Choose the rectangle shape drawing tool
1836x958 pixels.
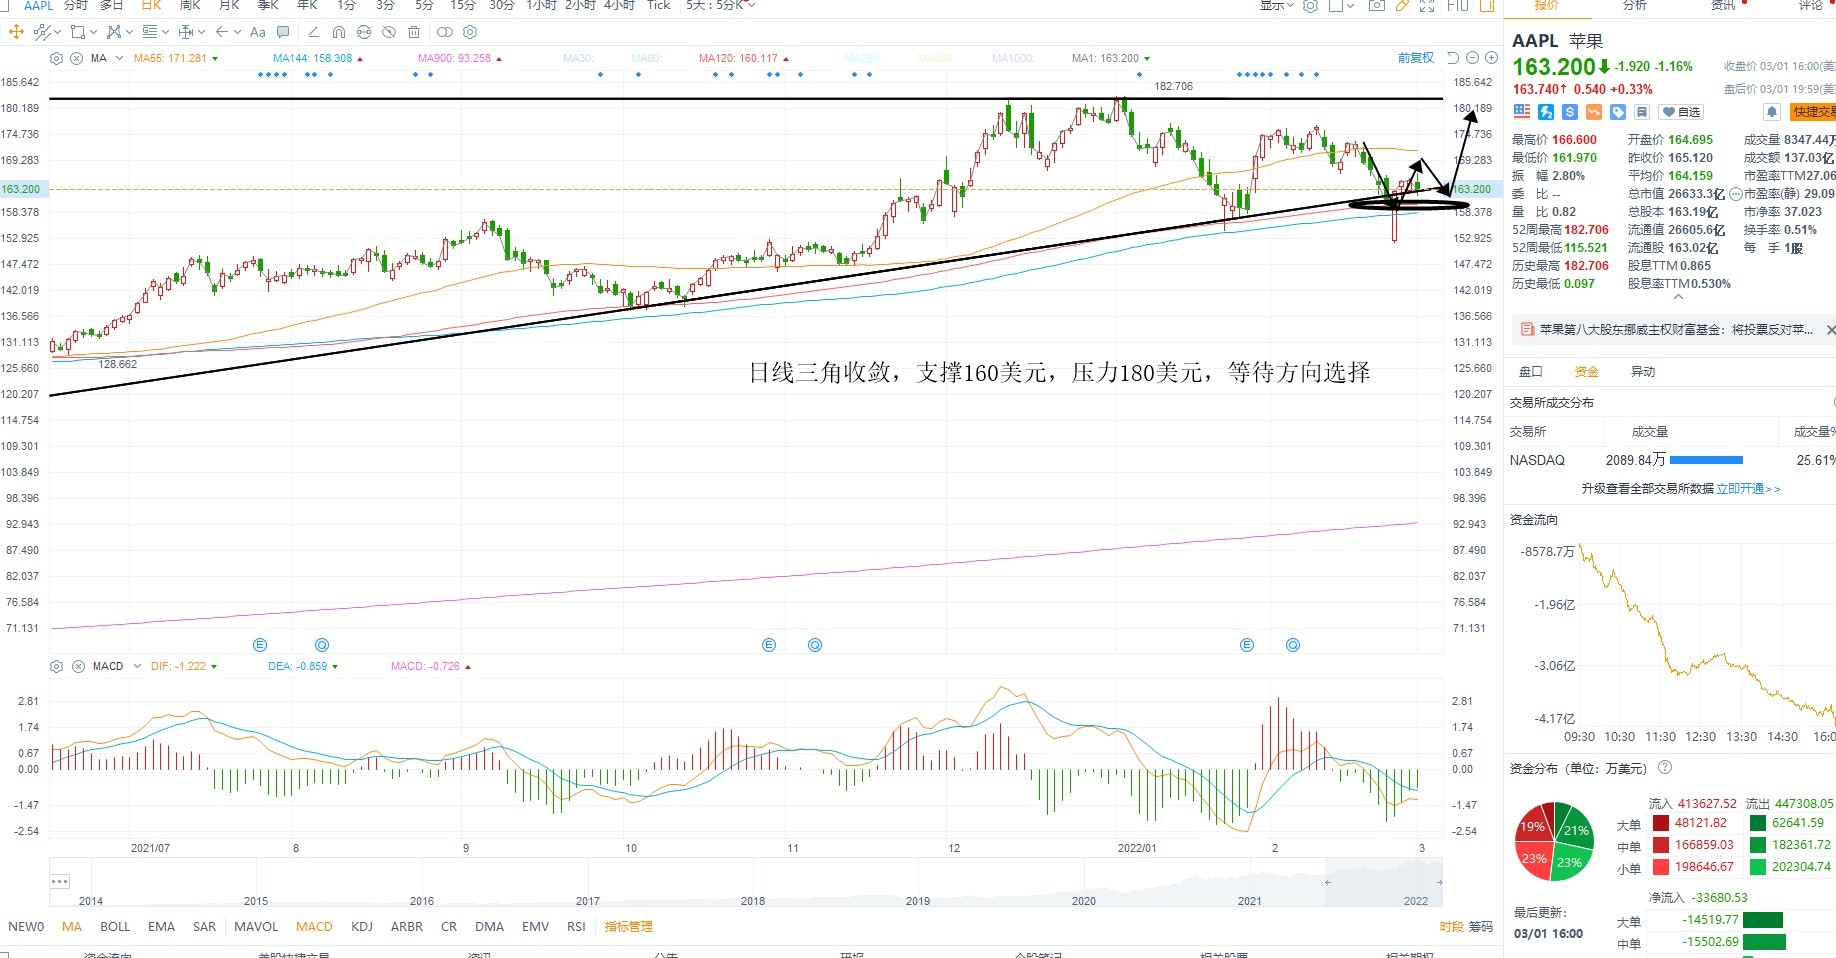tap(78, 32)
